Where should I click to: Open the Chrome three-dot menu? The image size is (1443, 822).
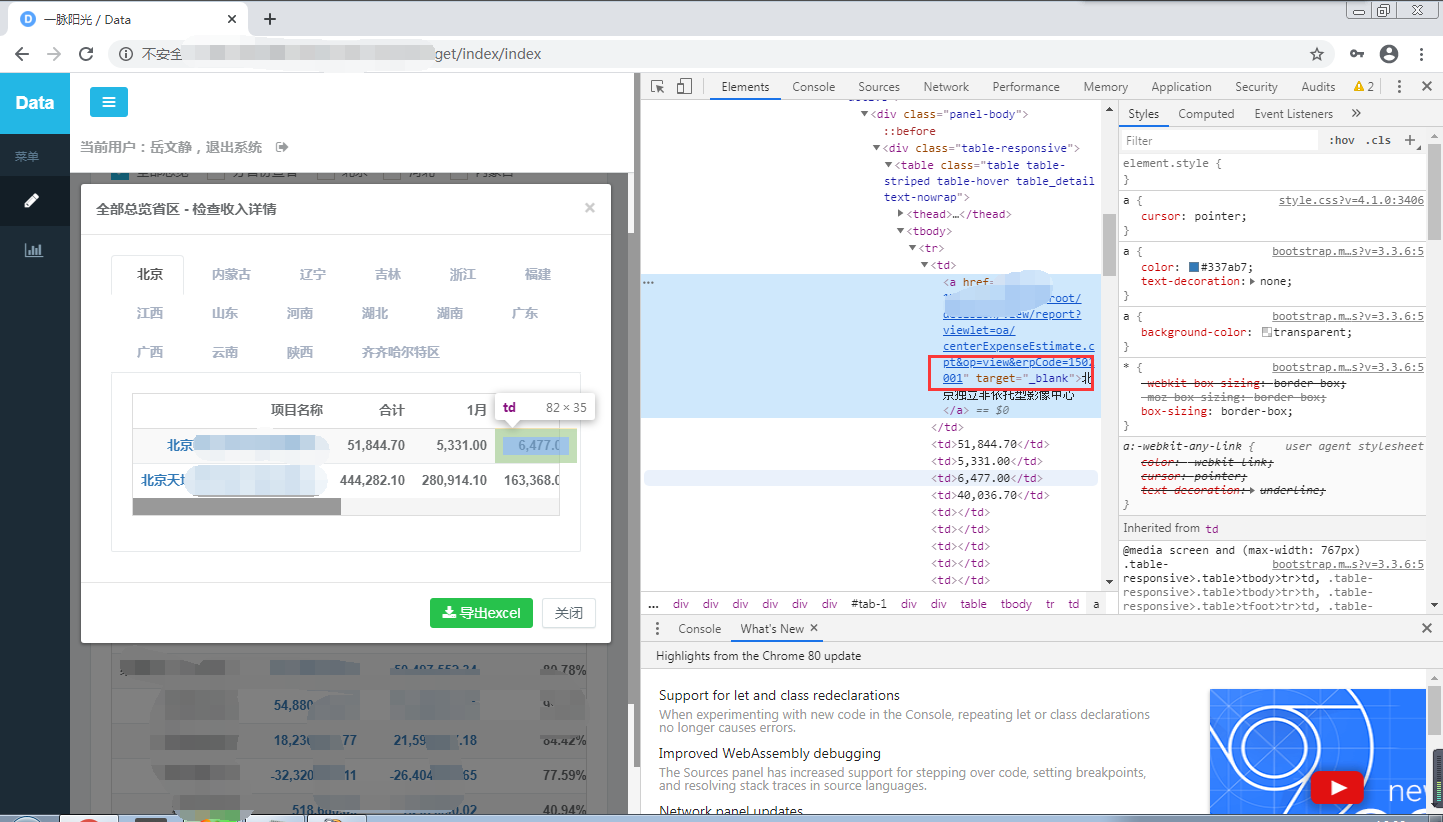[1421, 54]
